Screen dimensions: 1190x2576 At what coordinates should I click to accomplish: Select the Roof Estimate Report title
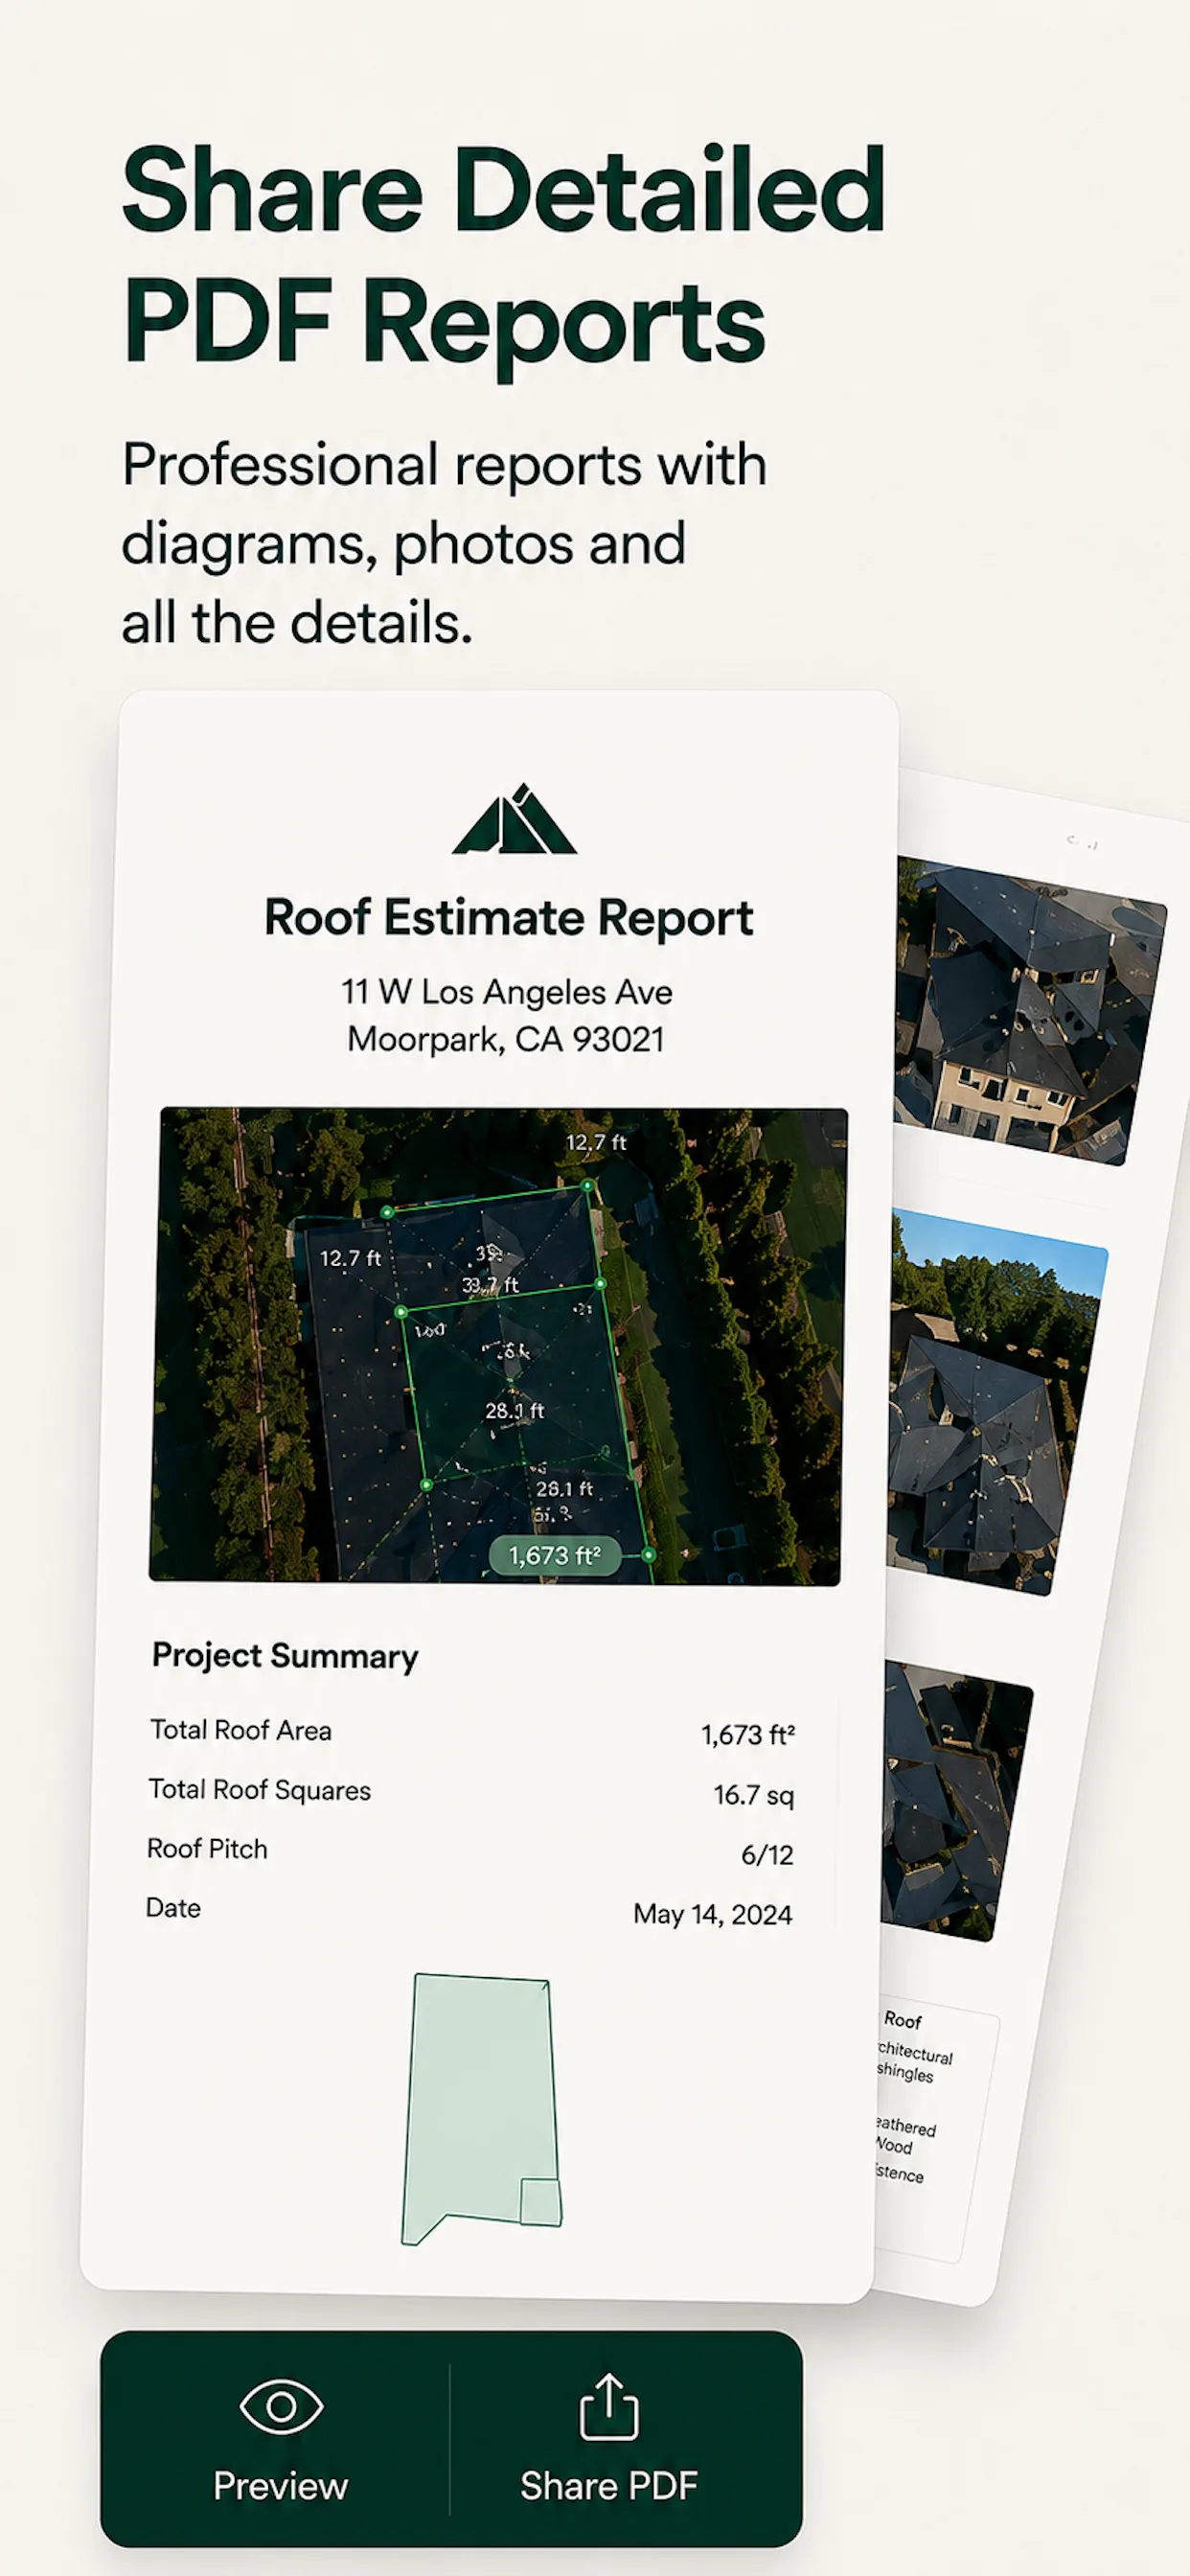pyautogui.click(x=508, y=917)
